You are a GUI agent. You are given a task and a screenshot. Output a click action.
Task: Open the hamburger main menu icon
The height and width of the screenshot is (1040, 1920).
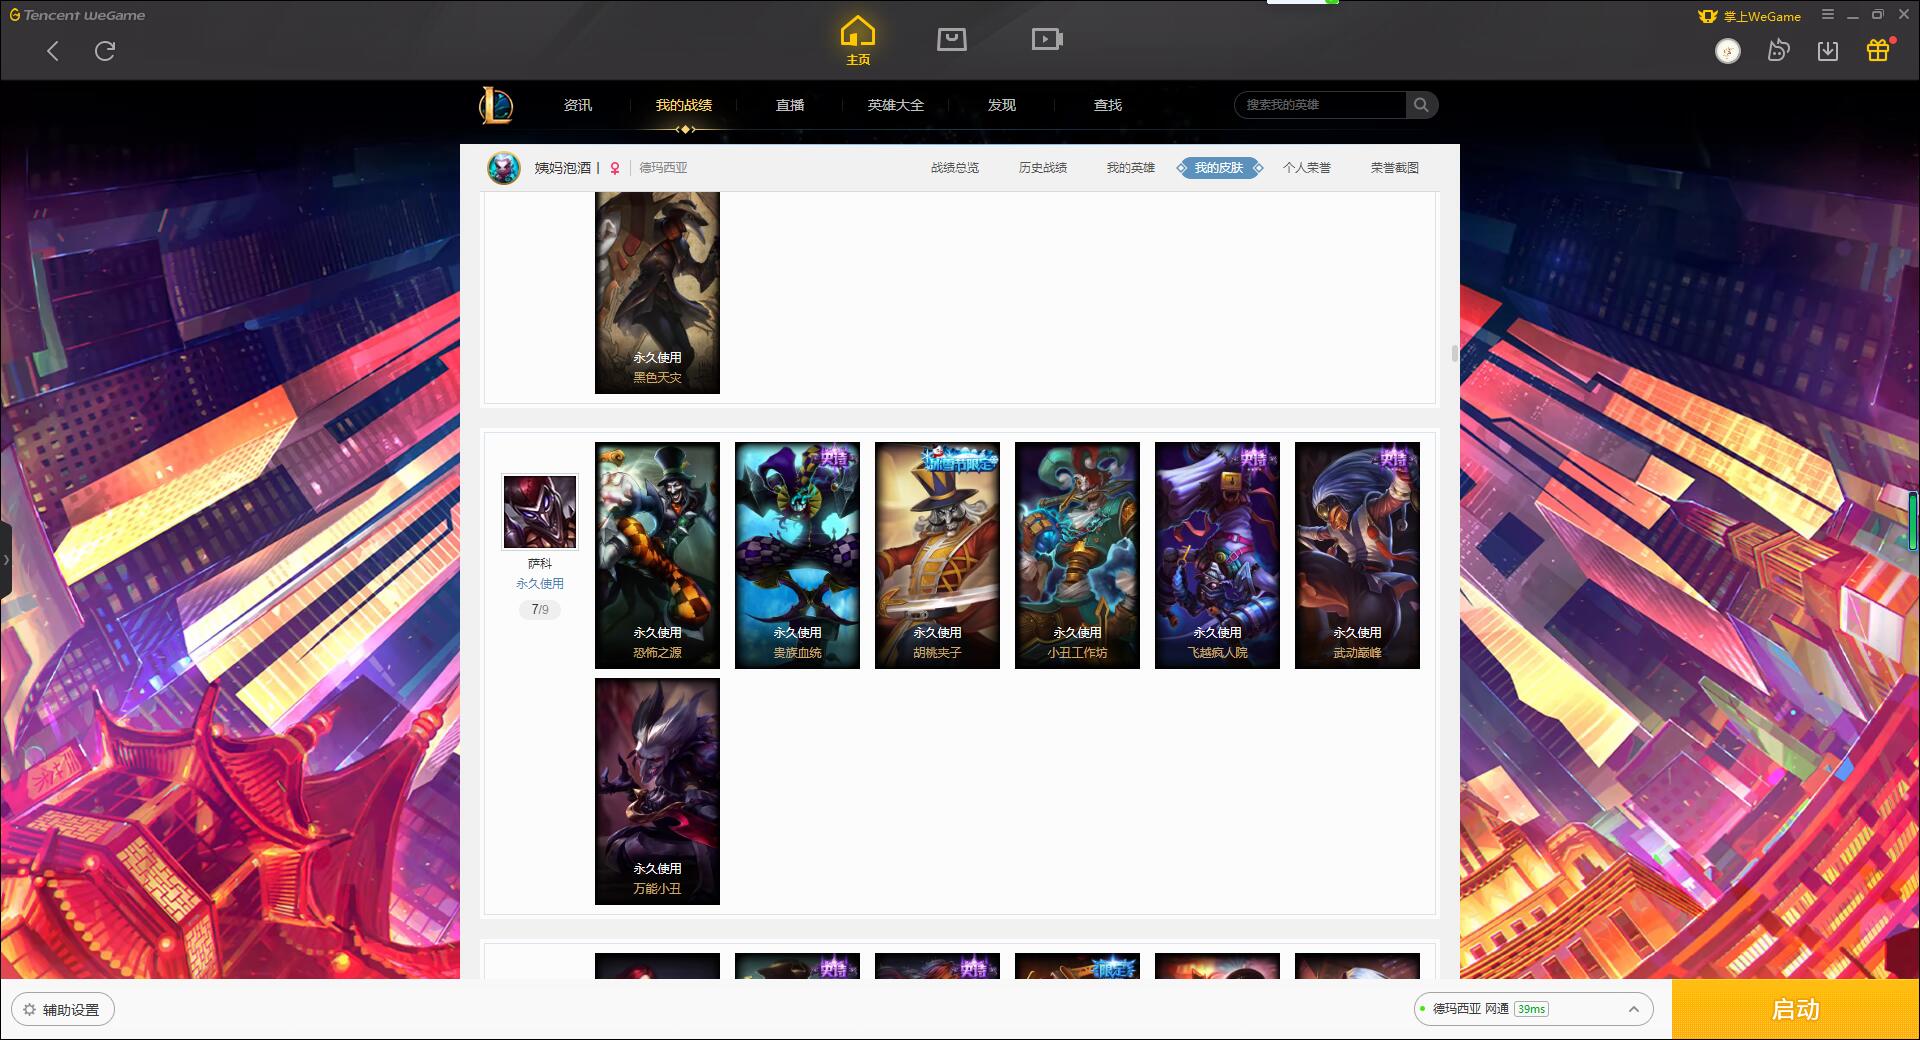coord(1828,15)
